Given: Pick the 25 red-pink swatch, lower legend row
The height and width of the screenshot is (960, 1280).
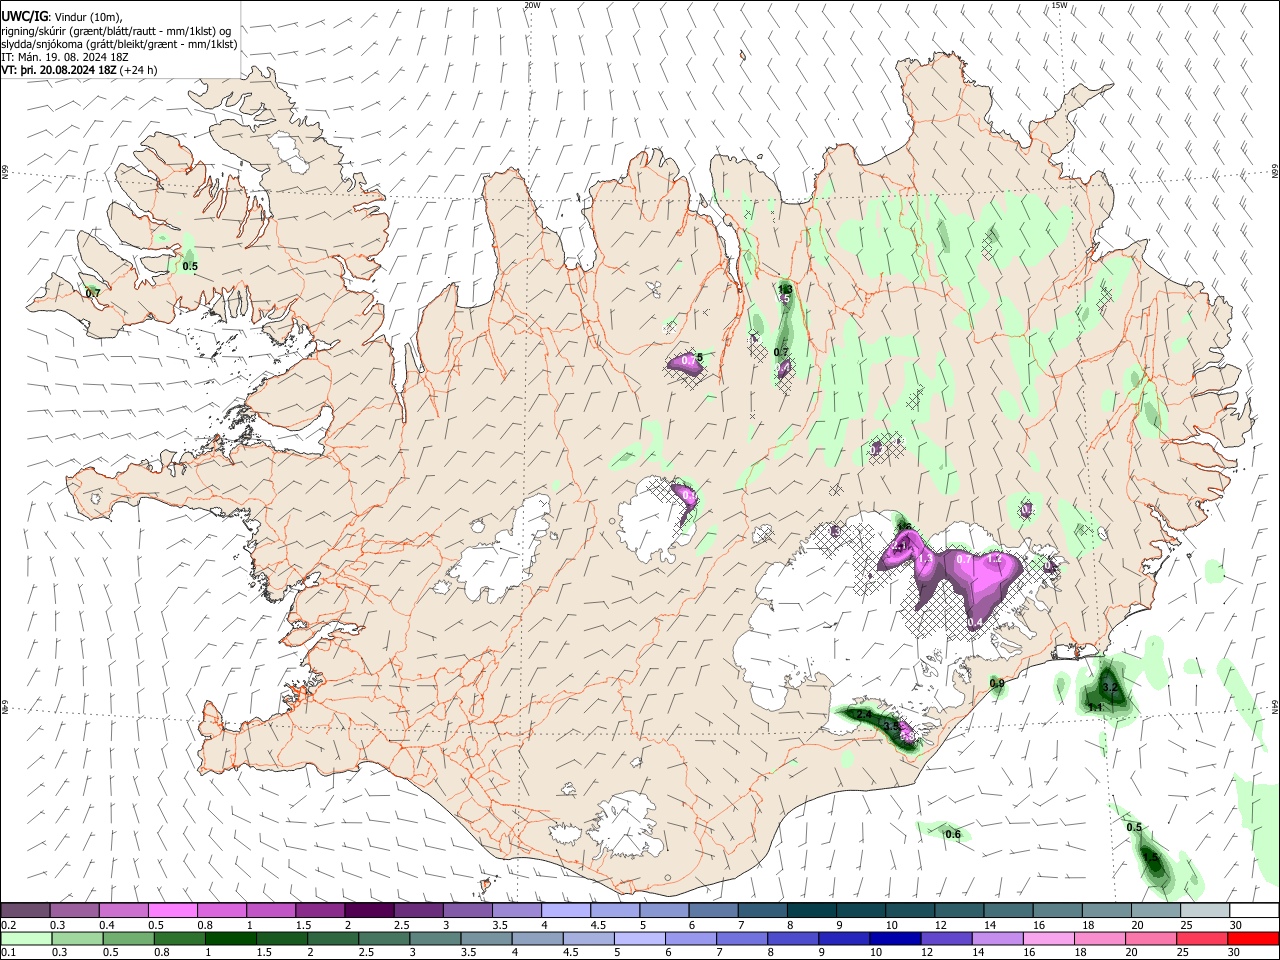Looking at the screenshot, I should 1202,939.
